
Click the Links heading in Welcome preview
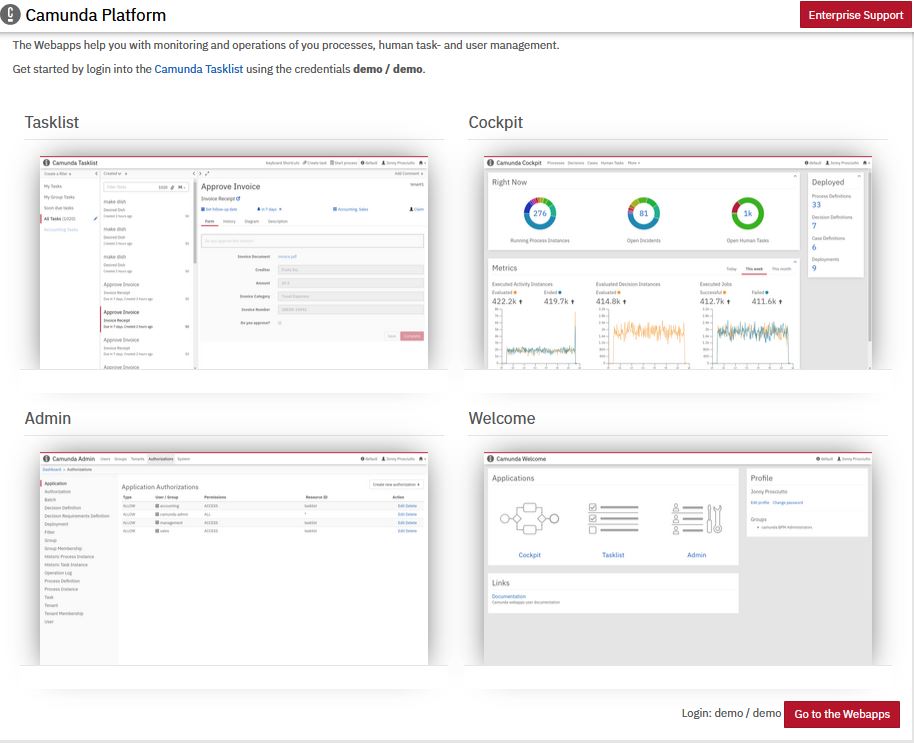(500, 583)
